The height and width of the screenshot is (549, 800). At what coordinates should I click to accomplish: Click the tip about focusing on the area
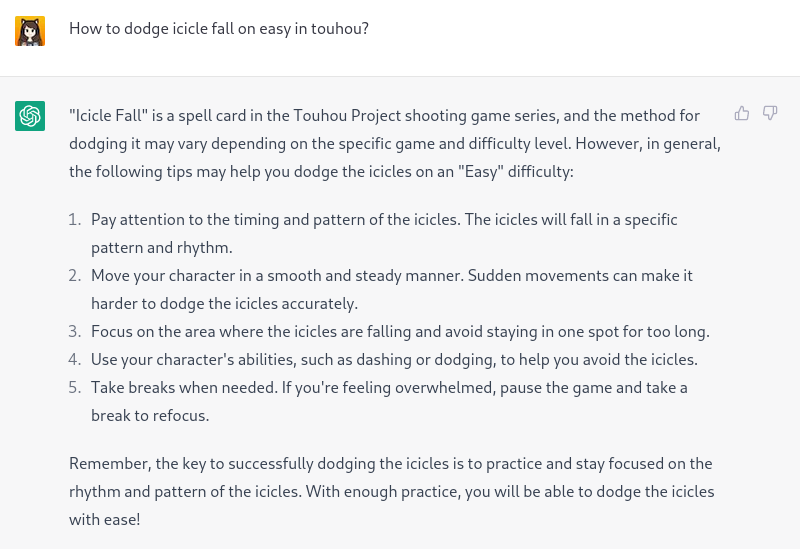click(400, 331)
